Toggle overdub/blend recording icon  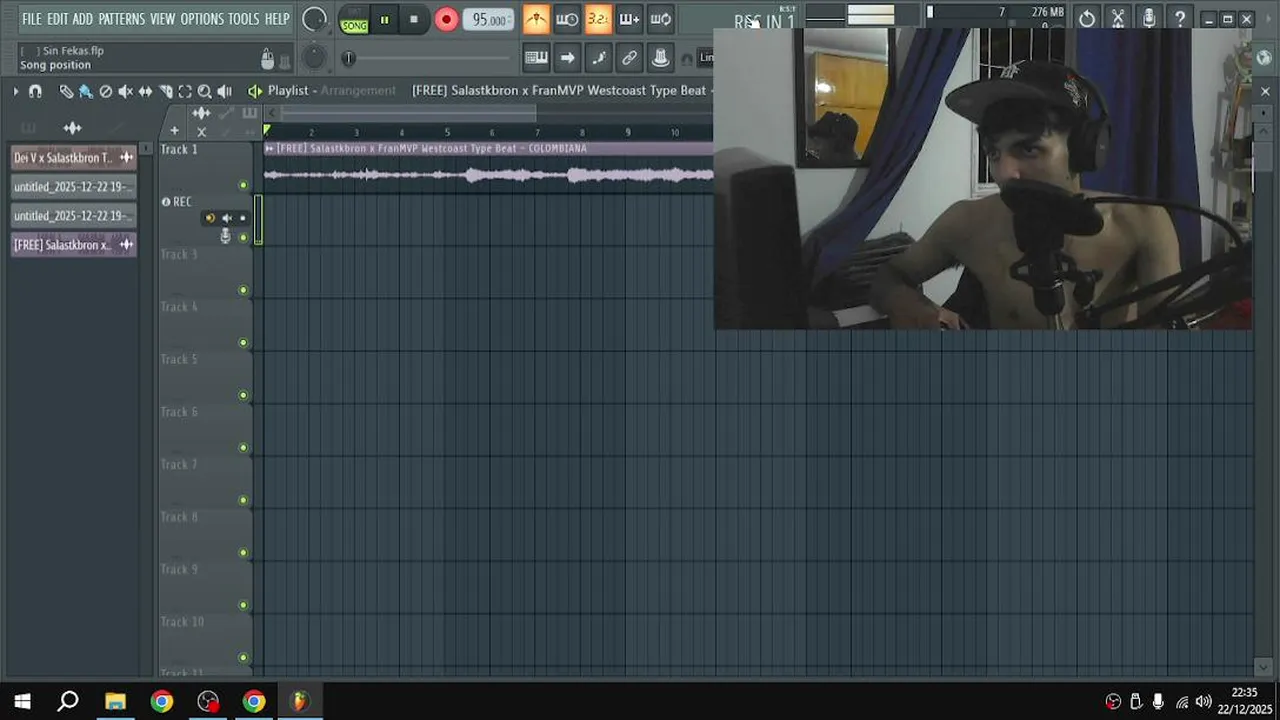point(629,19)
